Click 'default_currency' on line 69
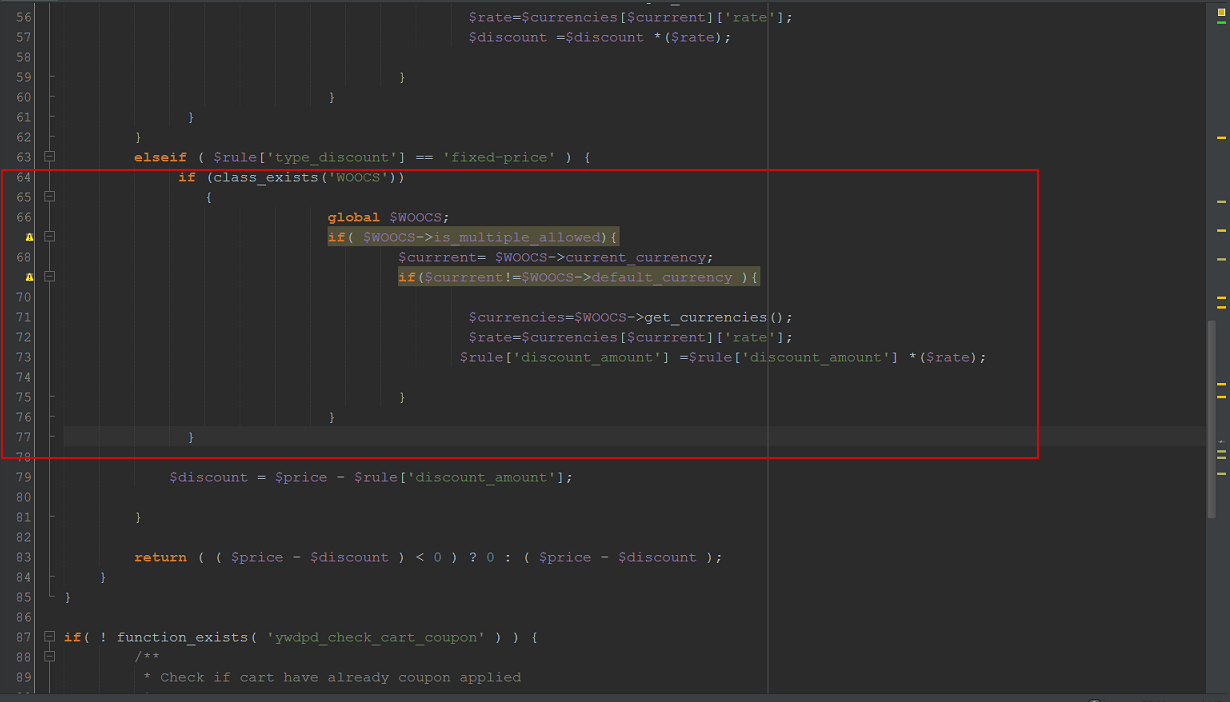Viewport: 1230px width, 702px height. (662, 277)
